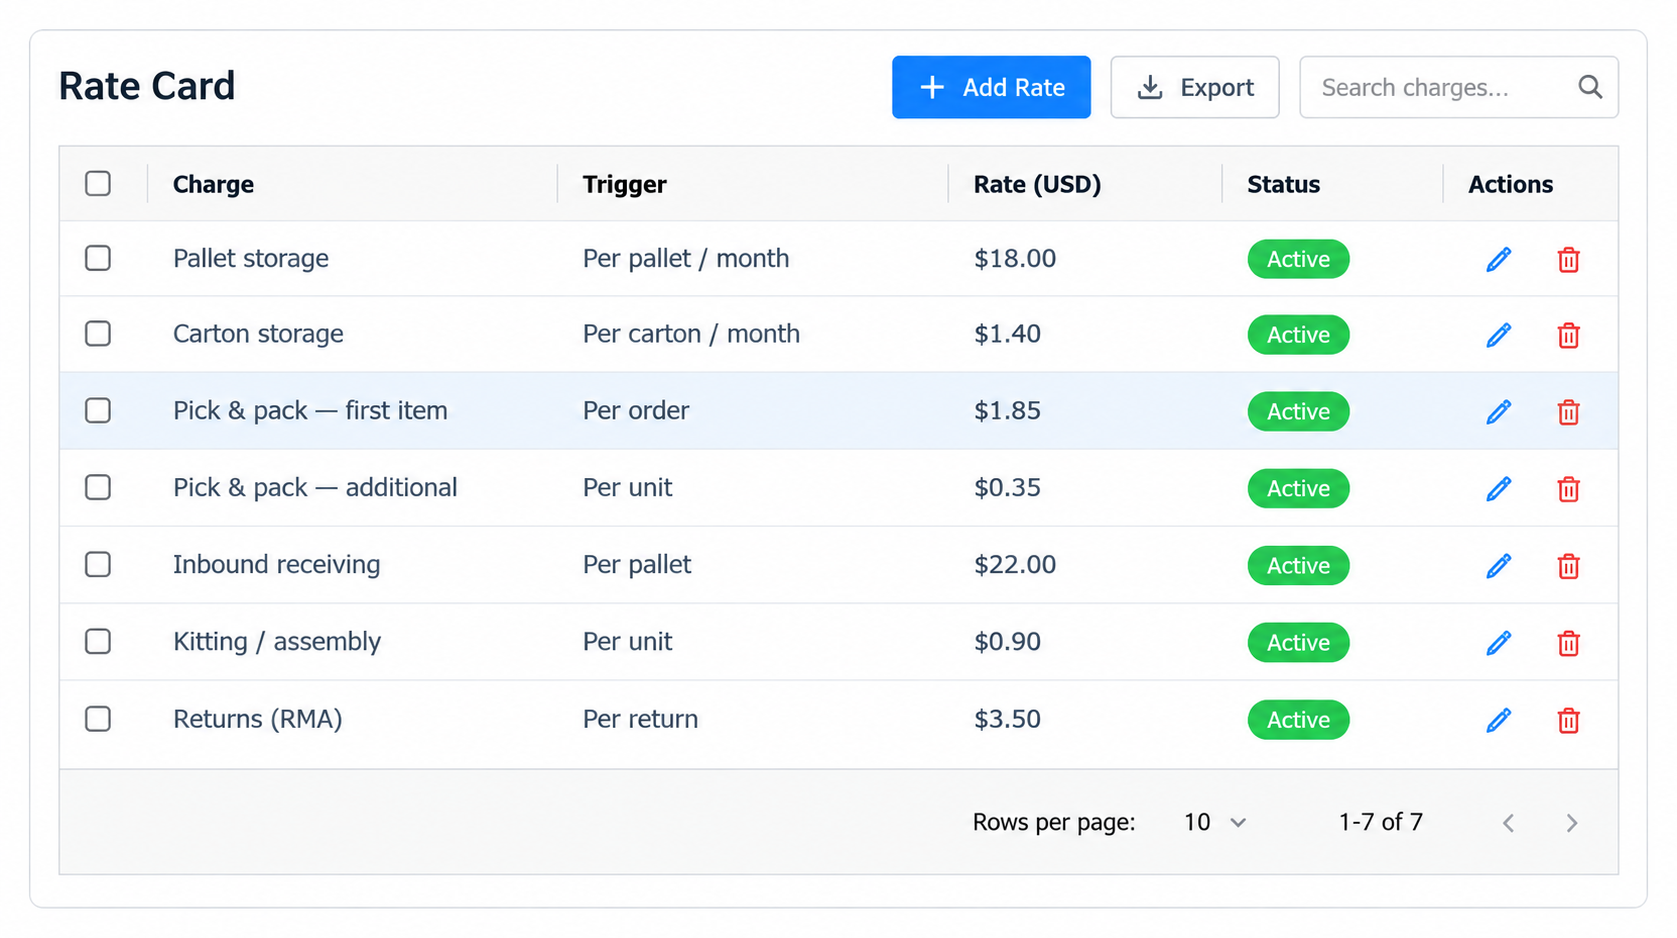Viewport: 1677px width, 938px height.
Task: Edit Pick & pack first item rate
Action: [x=1498, y=411]
